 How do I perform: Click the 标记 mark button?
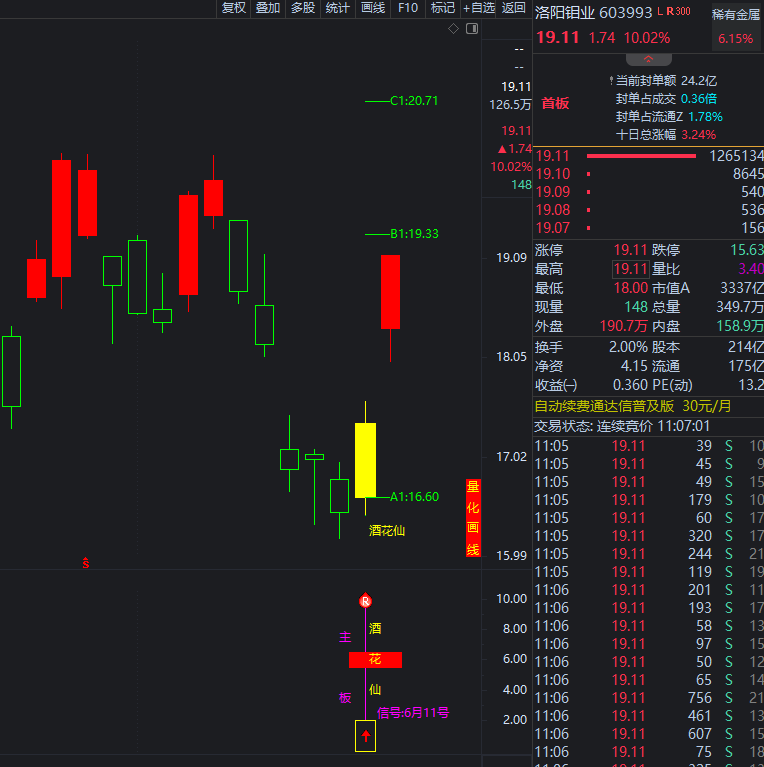pos(443,8)
